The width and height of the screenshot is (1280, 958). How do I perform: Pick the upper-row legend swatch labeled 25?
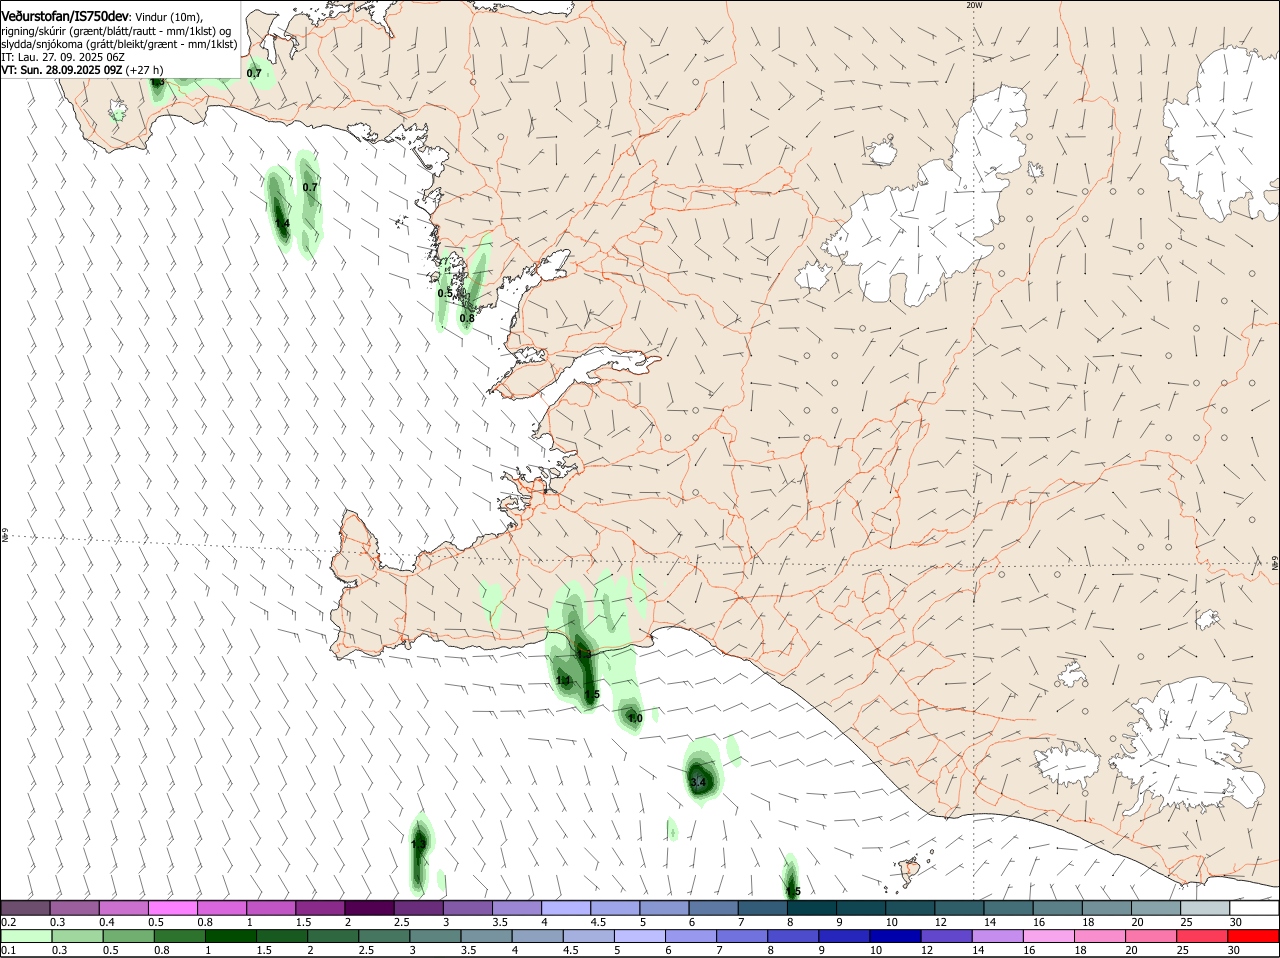1205,907
